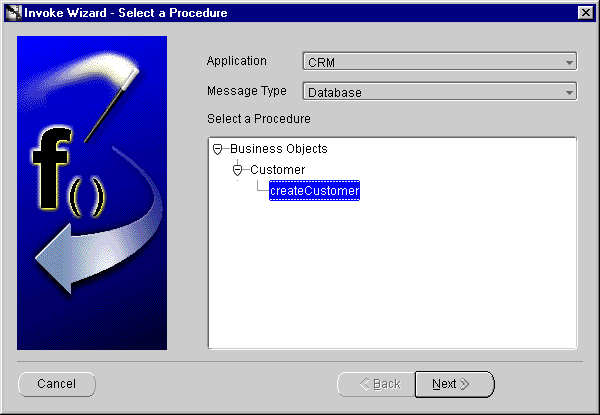Collapse the Customer tree node
The height and width of the screenshot is (415, 600).
click(x=238, y=170)
